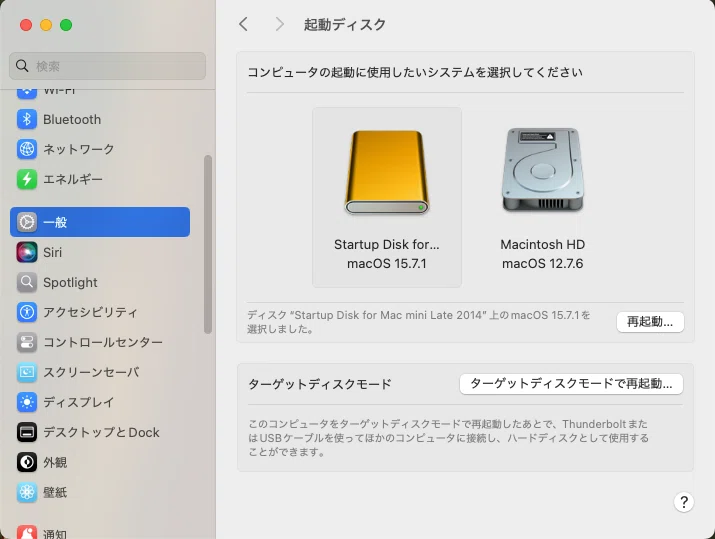Click the 起動ディスク page title
The height and width of the screenshot is (539, 715).
[345, 25]
